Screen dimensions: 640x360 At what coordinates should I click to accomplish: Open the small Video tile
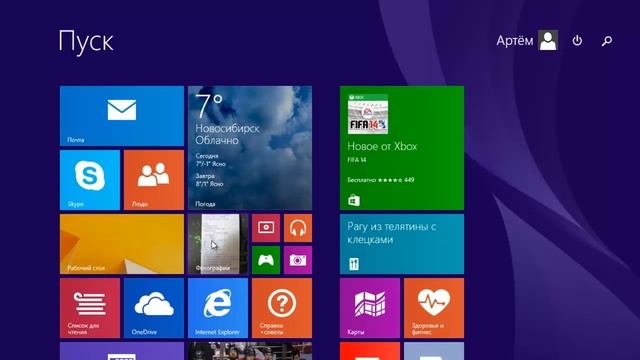[266, 228]
